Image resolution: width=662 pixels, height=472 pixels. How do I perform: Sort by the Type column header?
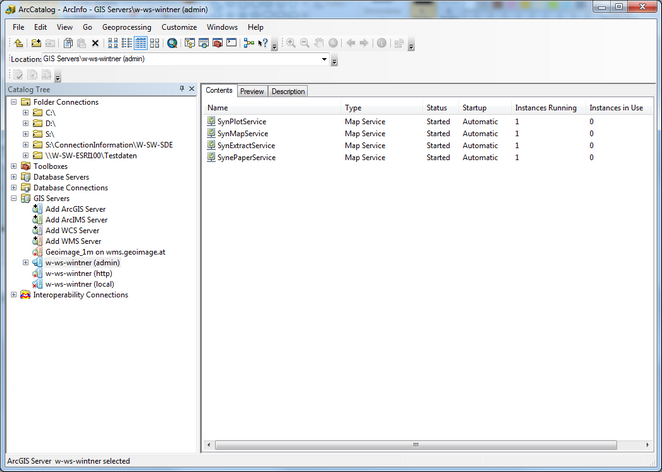click(x=381, y=108)
